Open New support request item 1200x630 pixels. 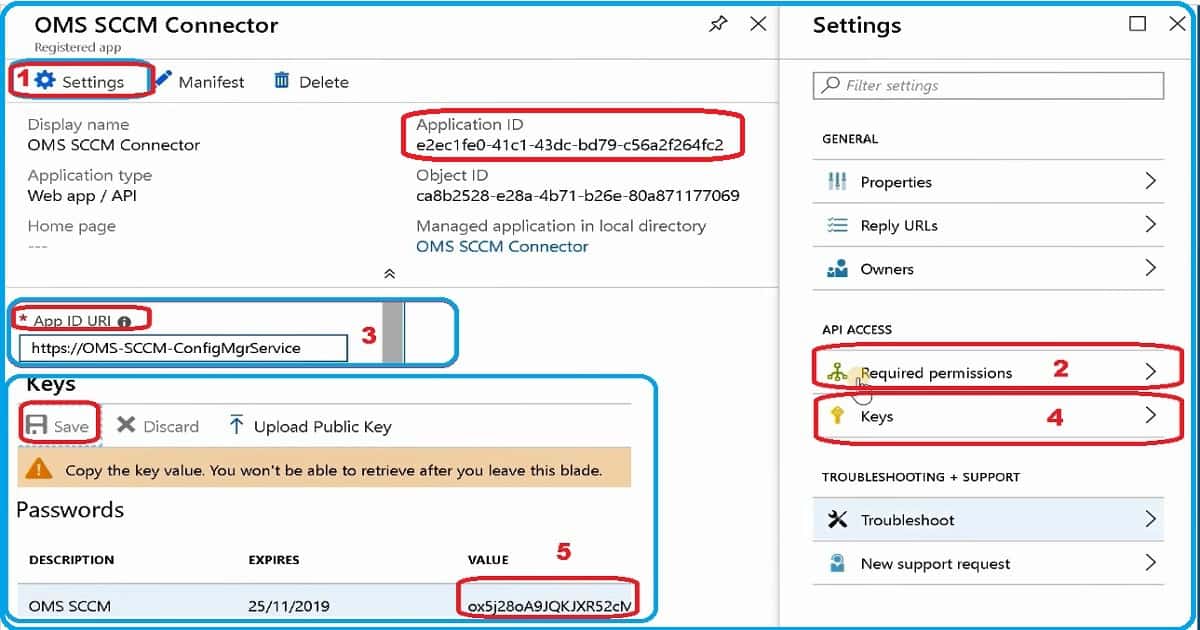coord(988,563)
